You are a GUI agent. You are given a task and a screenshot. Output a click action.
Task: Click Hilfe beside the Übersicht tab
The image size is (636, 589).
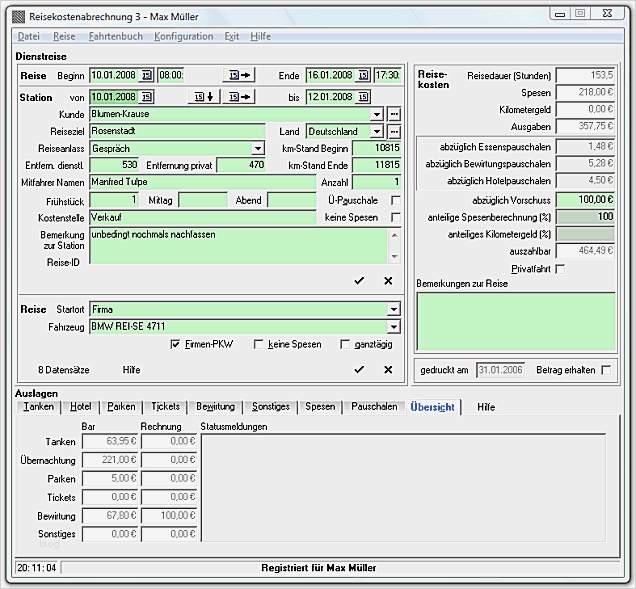click(485, 407)
